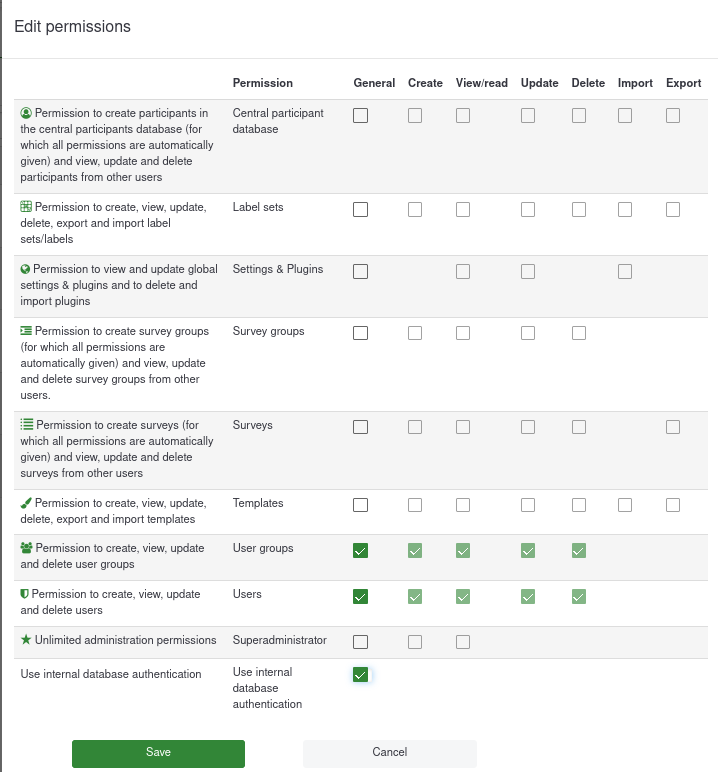Uncheck Delete permission for Users
This screenshot has width=718, height=772.
coord(578,596)
